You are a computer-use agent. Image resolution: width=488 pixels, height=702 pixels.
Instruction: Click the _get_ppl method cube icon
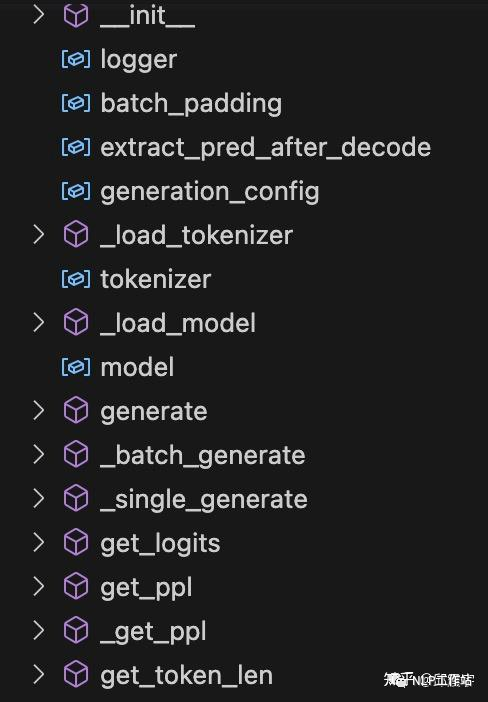(x=76, y=630)
